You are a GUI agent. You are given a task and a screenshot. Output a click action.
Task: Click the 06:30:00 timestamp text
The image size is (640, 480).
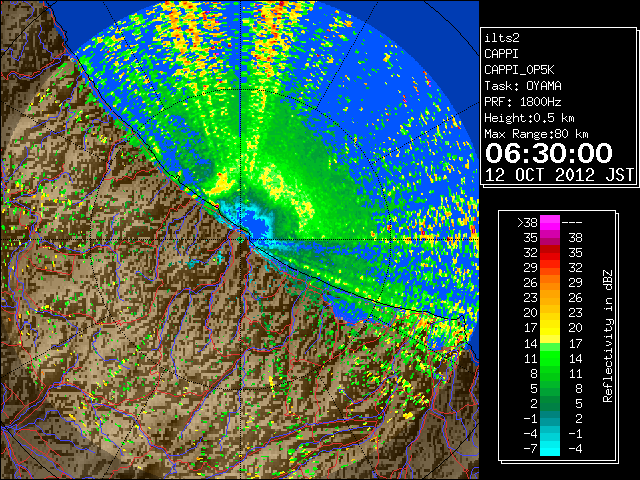(549, 153)
